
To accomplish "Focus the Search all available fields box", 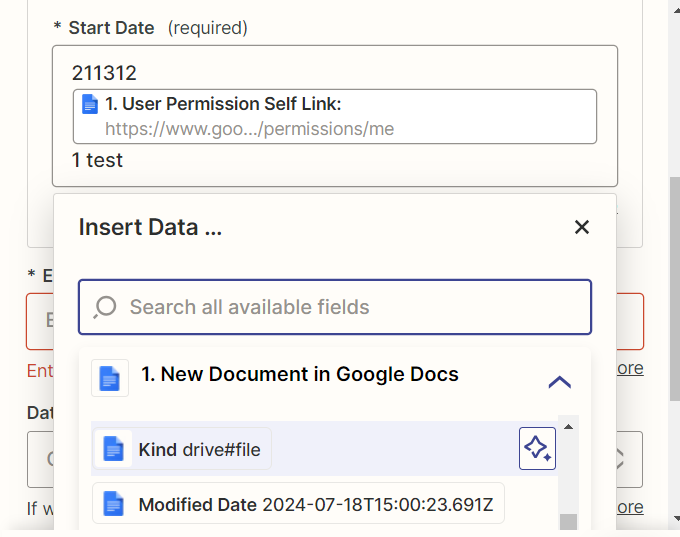I will 350,307.
